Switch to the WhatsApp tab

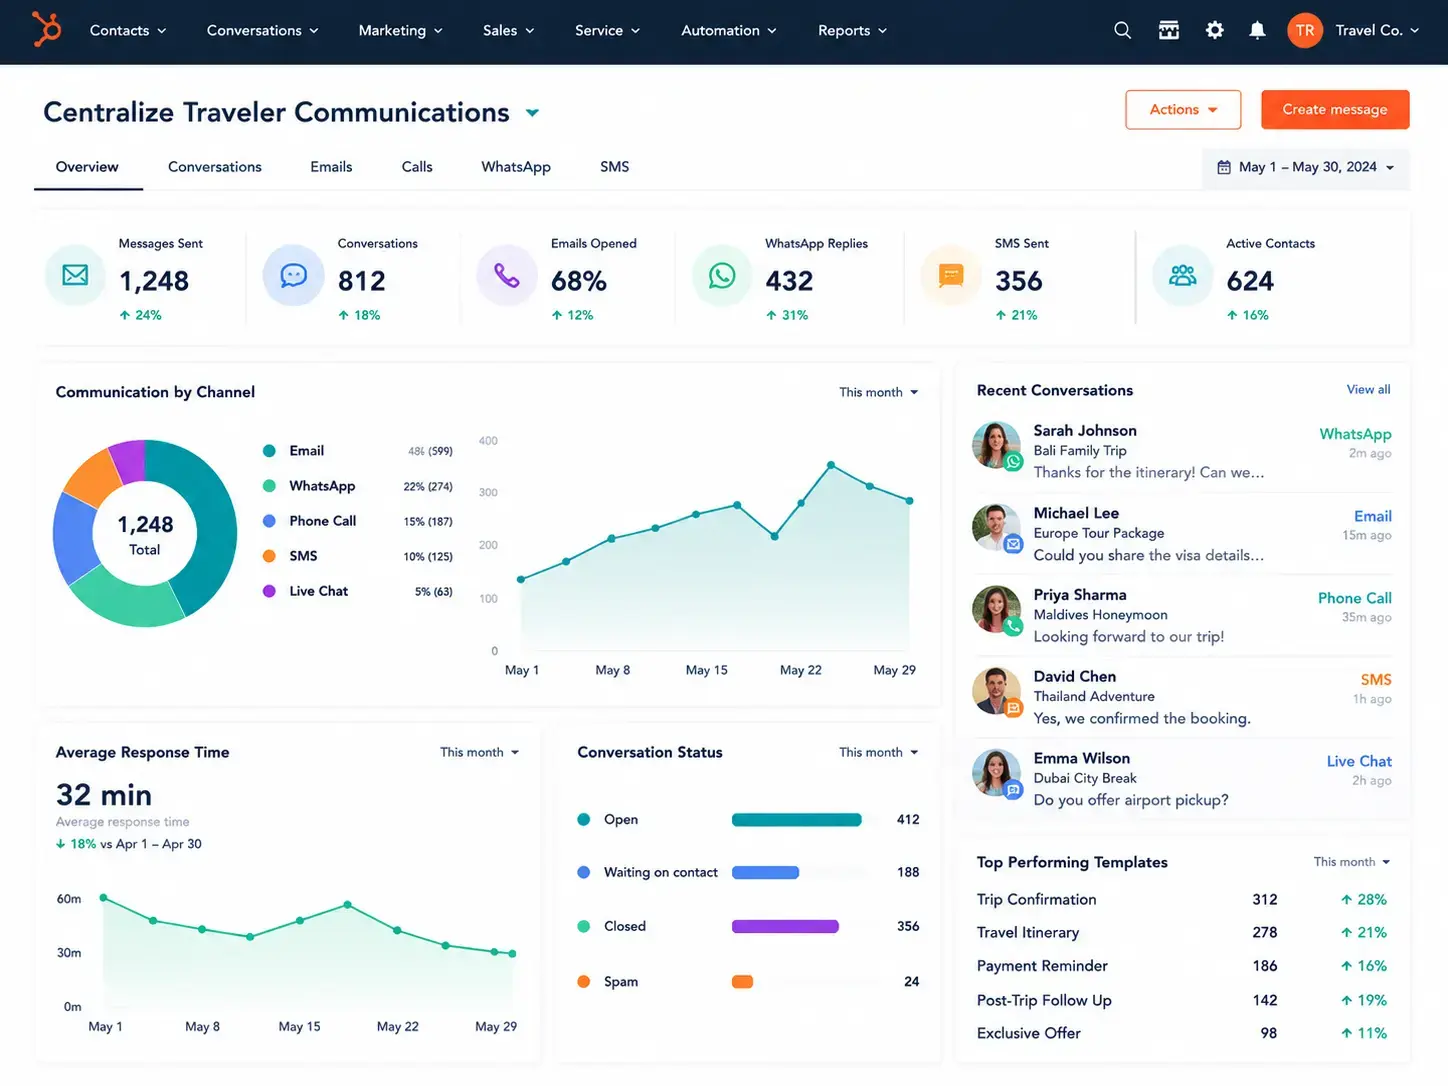click(516, 167)
